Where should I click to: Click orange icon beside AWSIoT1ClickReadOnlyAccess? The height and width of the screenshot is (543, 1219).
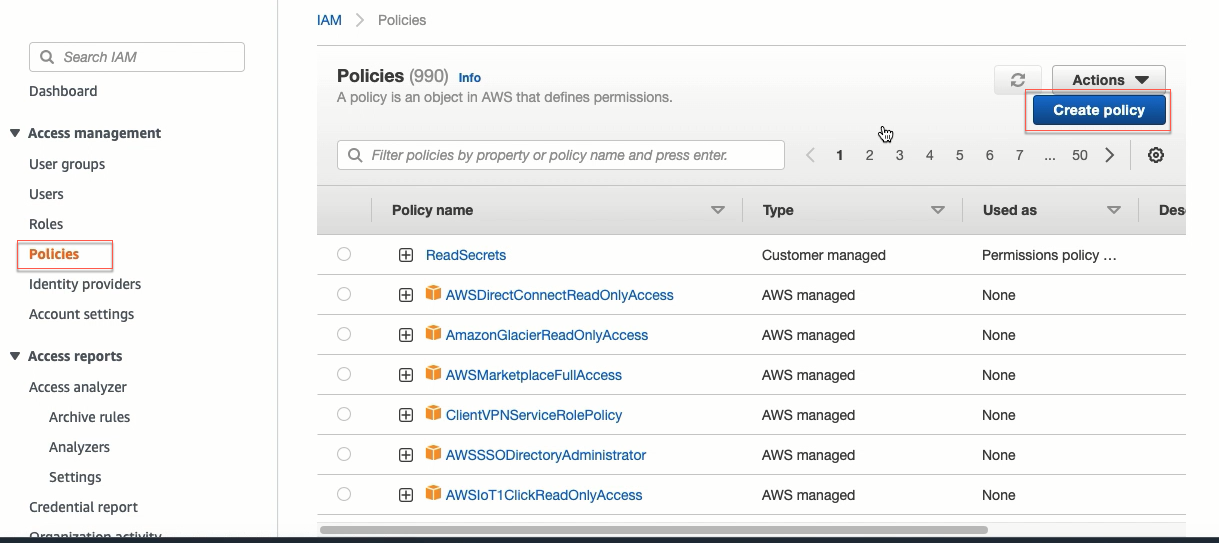point(433,493)
